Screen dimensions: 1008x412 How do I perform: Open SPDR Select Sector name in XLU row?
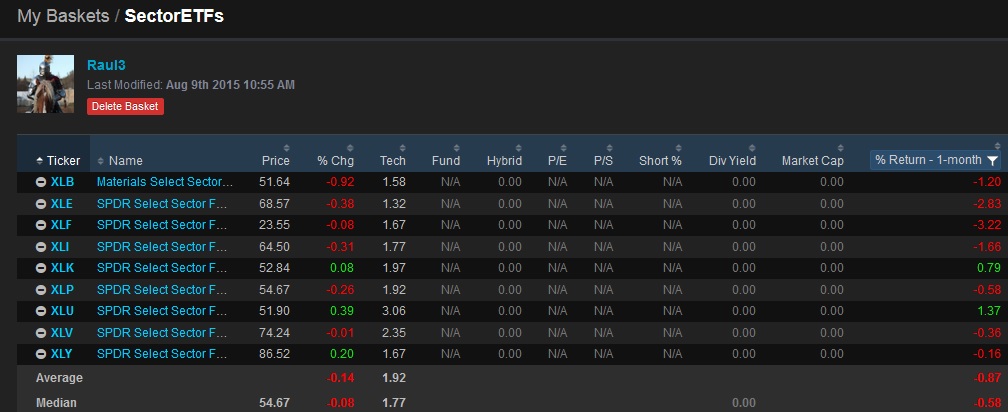(162, 311)
